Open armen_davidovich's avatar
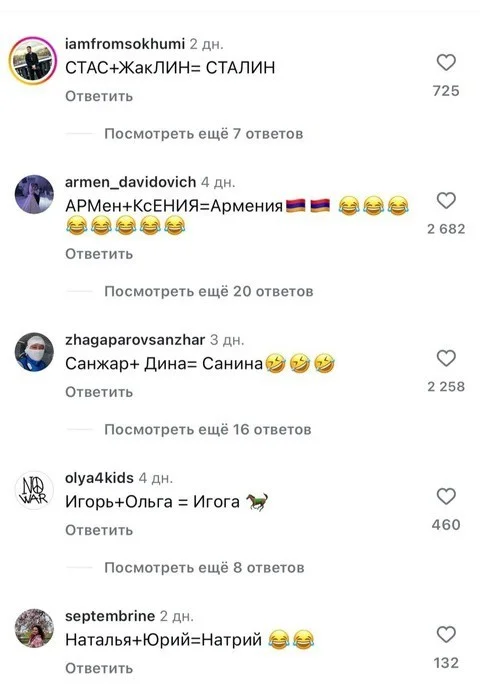Image resolution: width=480 pixels, height=686 pixels. pyautogui.click(x=34, y=194)
